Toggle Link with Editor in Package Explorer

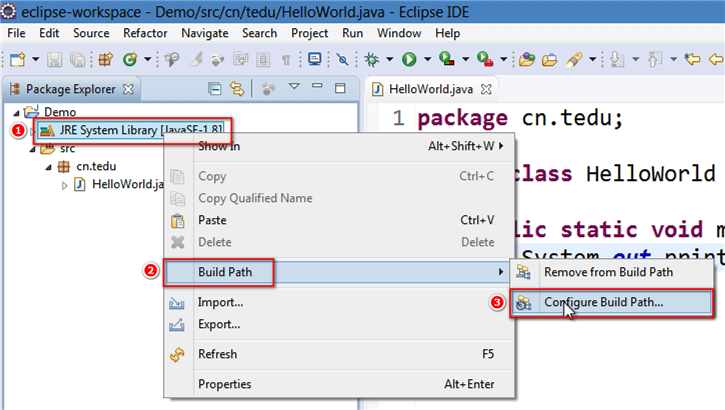[237, 88]
